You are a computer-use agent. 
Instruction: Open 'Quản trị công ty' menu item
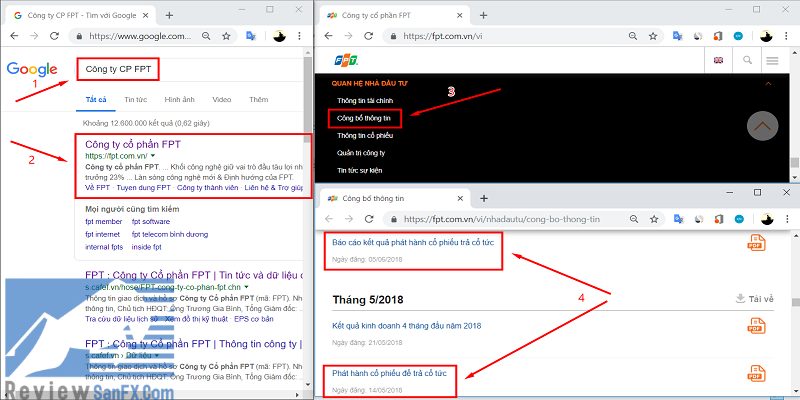pyautogui.click(x=361, y=153)
